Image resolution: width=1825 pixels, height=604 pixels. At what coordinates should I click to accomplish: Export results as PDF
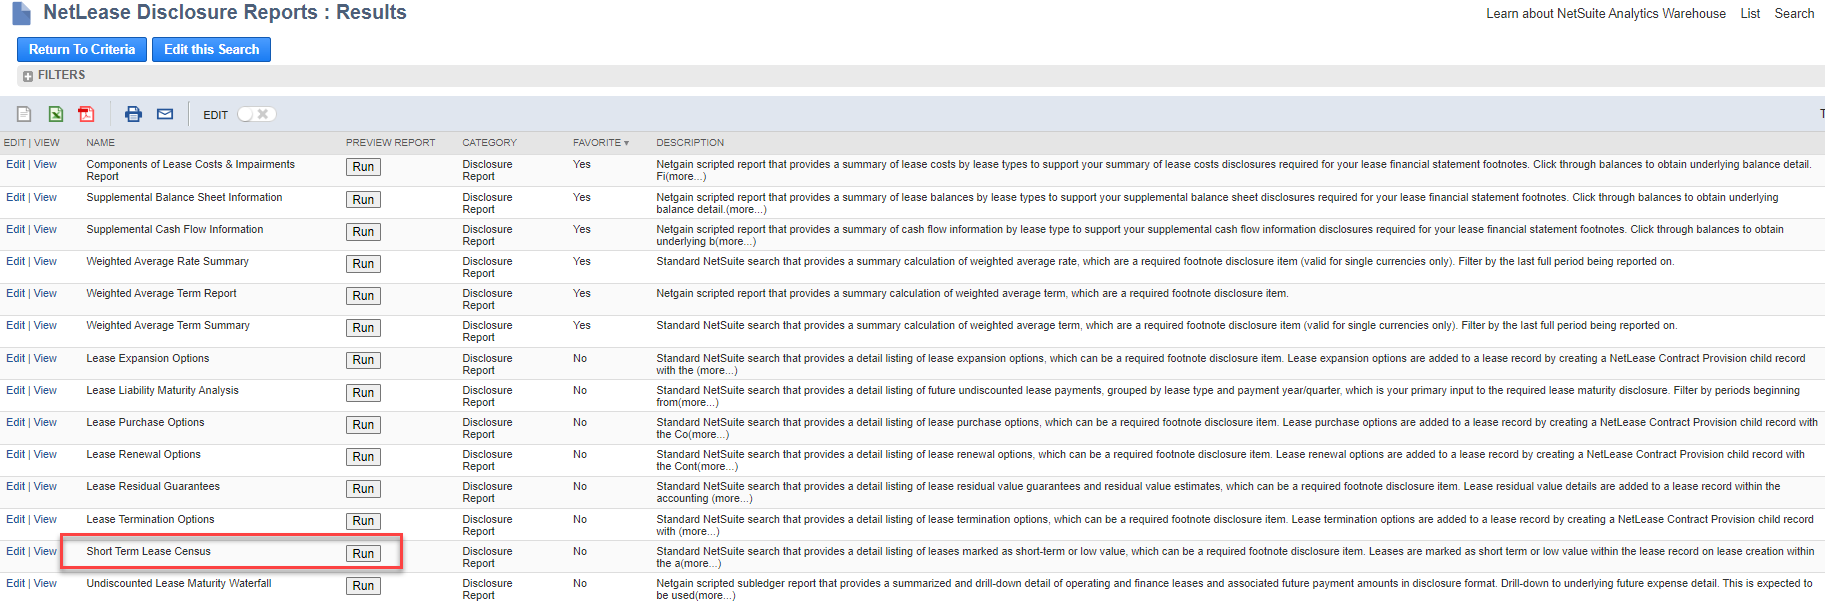tap(87, 114)
